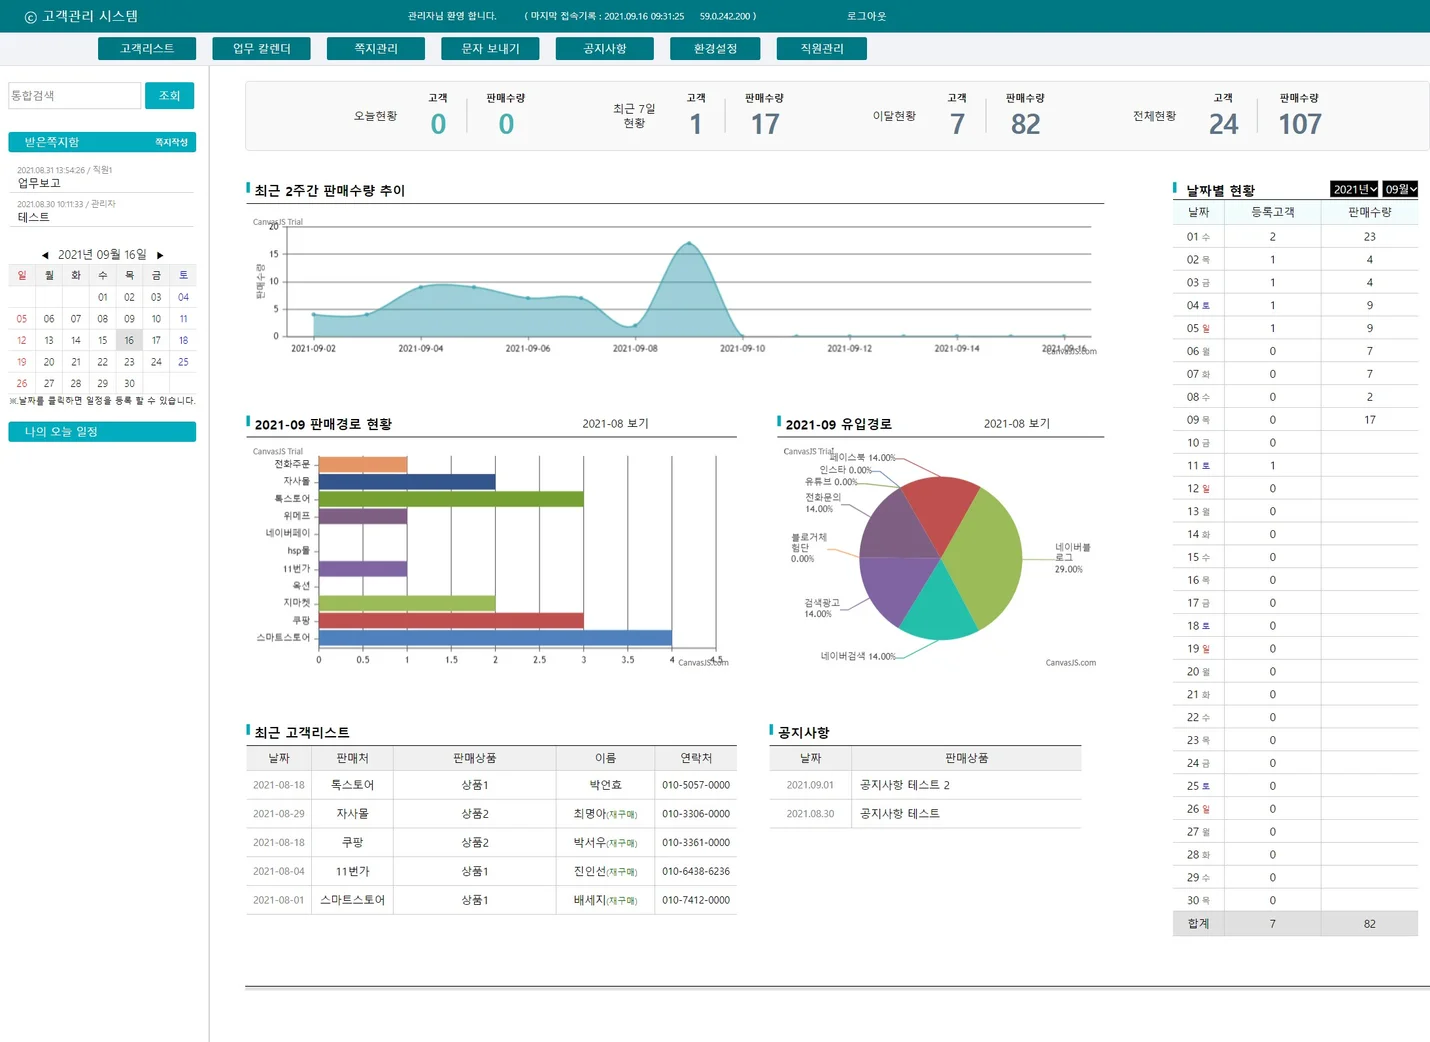
Task: Click the 11 토 row in 날짜별 현황
Action: [x=1295, y=466]
